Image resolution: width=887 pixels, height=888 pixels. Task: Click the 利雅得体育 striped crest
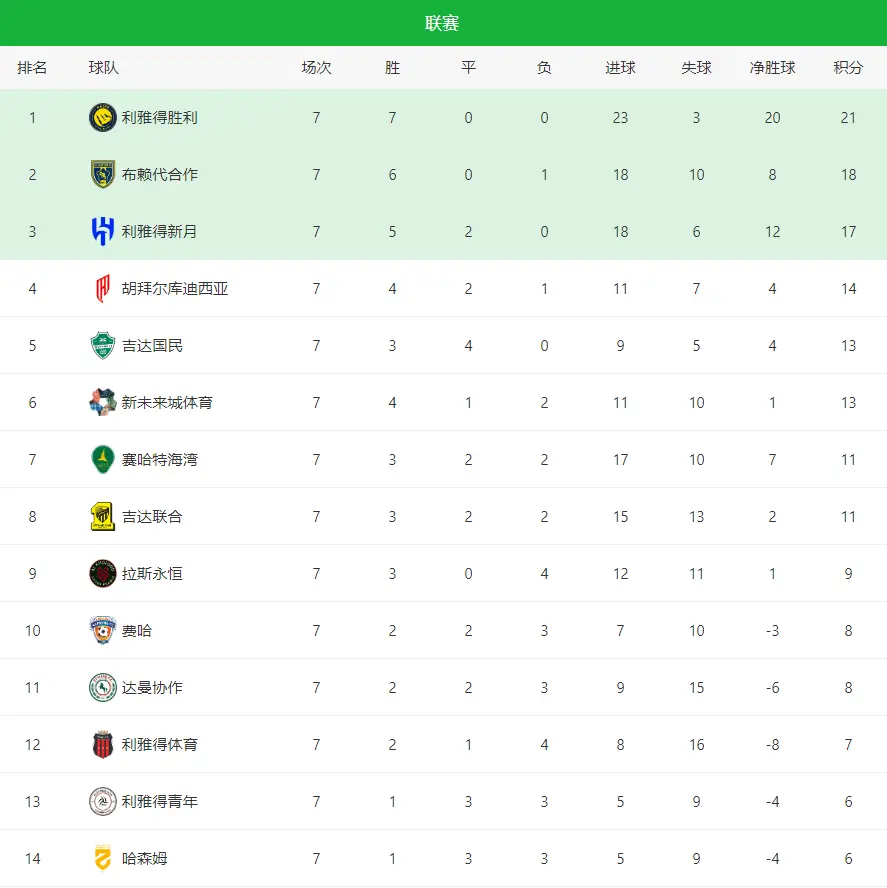pos(103,744)
